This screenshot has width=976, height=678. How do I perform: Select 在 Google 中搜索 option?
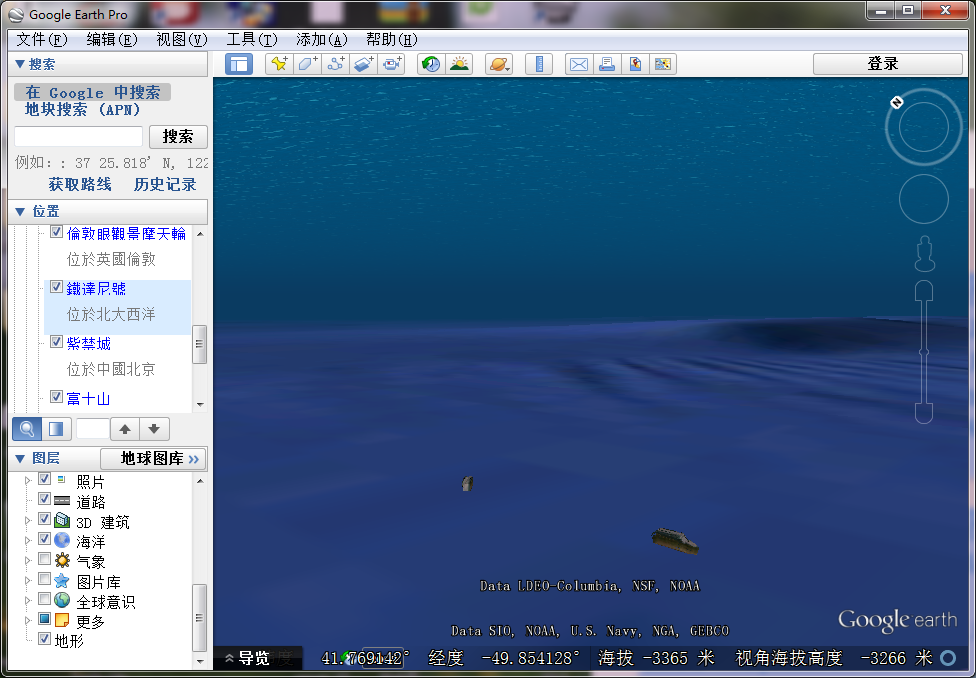93,92
